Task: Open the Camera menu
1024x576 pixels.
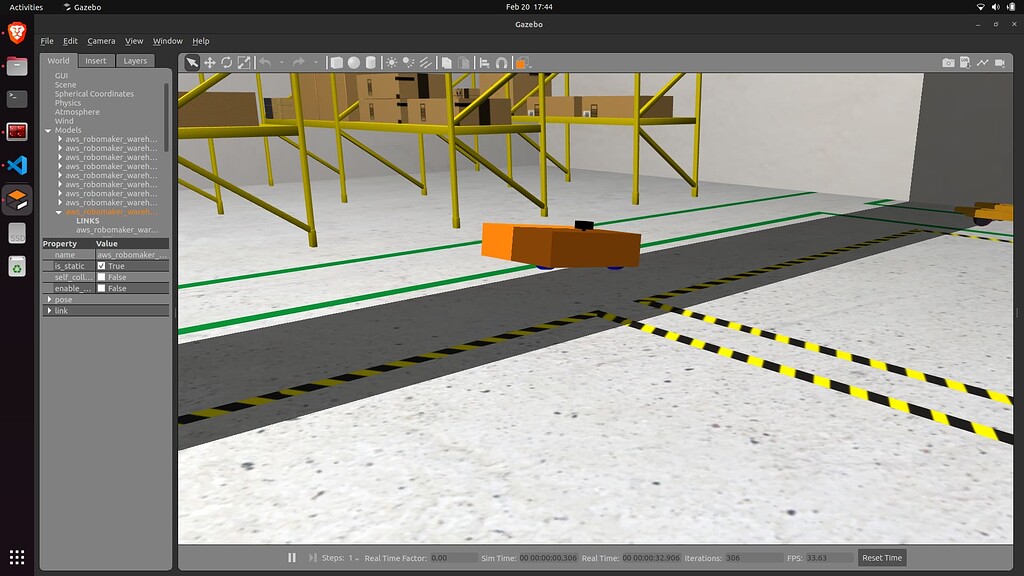Action: click(x=103, y=41)
